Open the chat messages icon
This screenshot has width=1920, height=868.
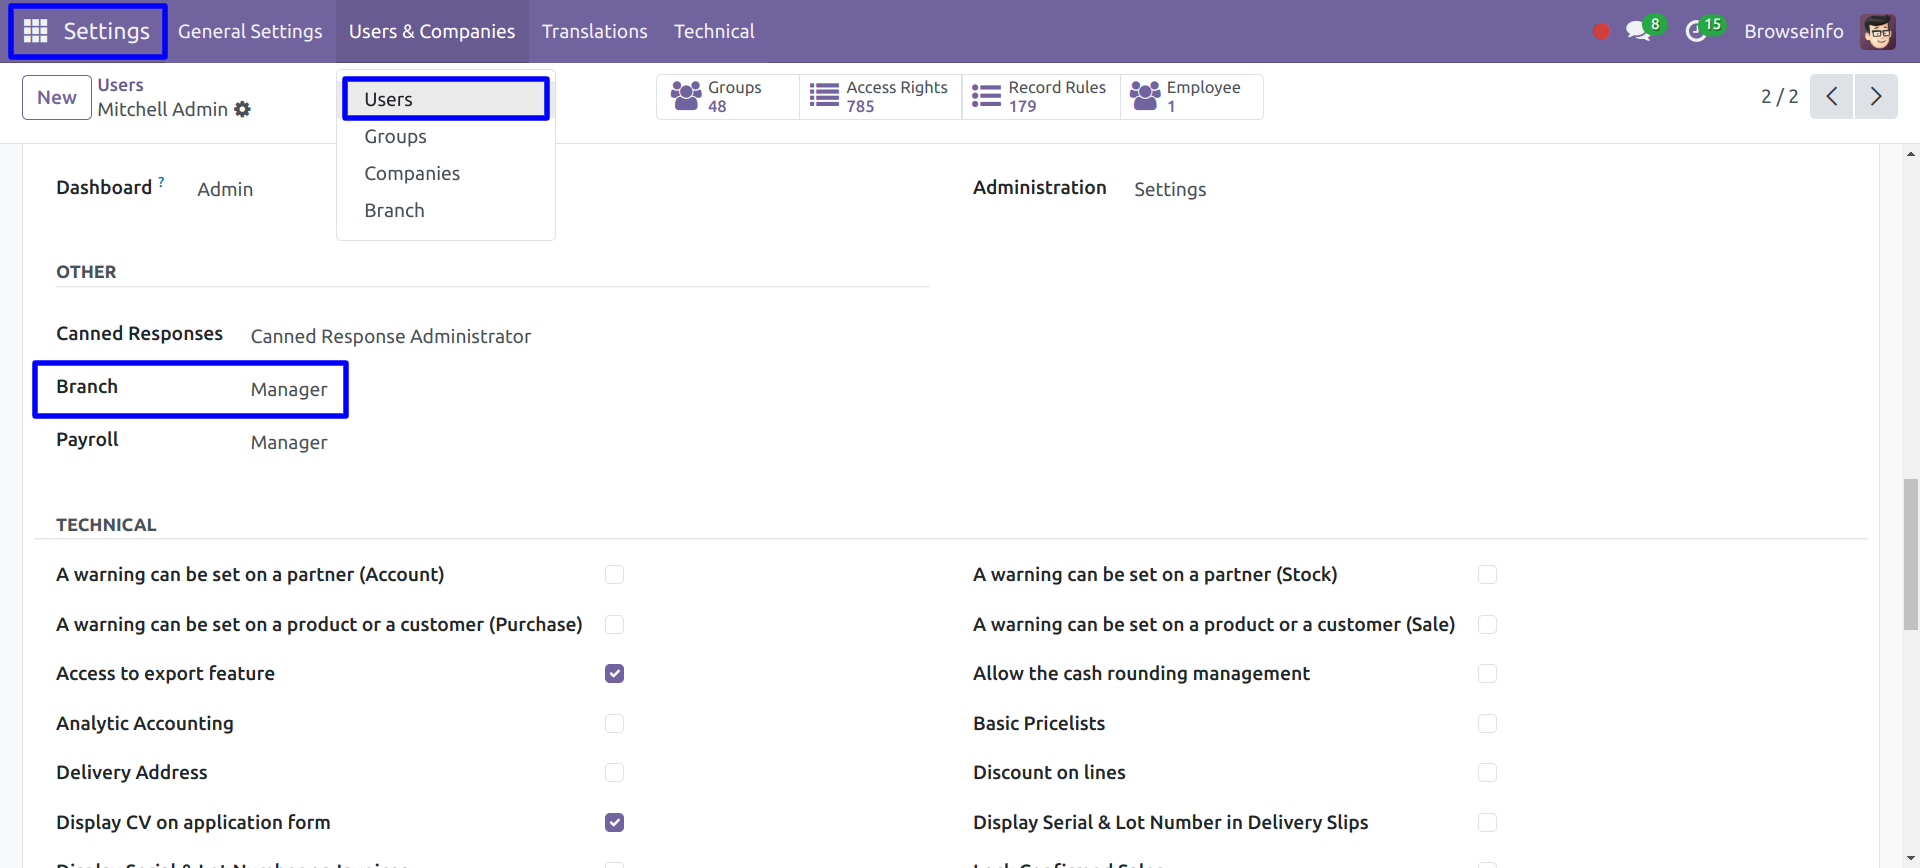(x=1637, y=32)
